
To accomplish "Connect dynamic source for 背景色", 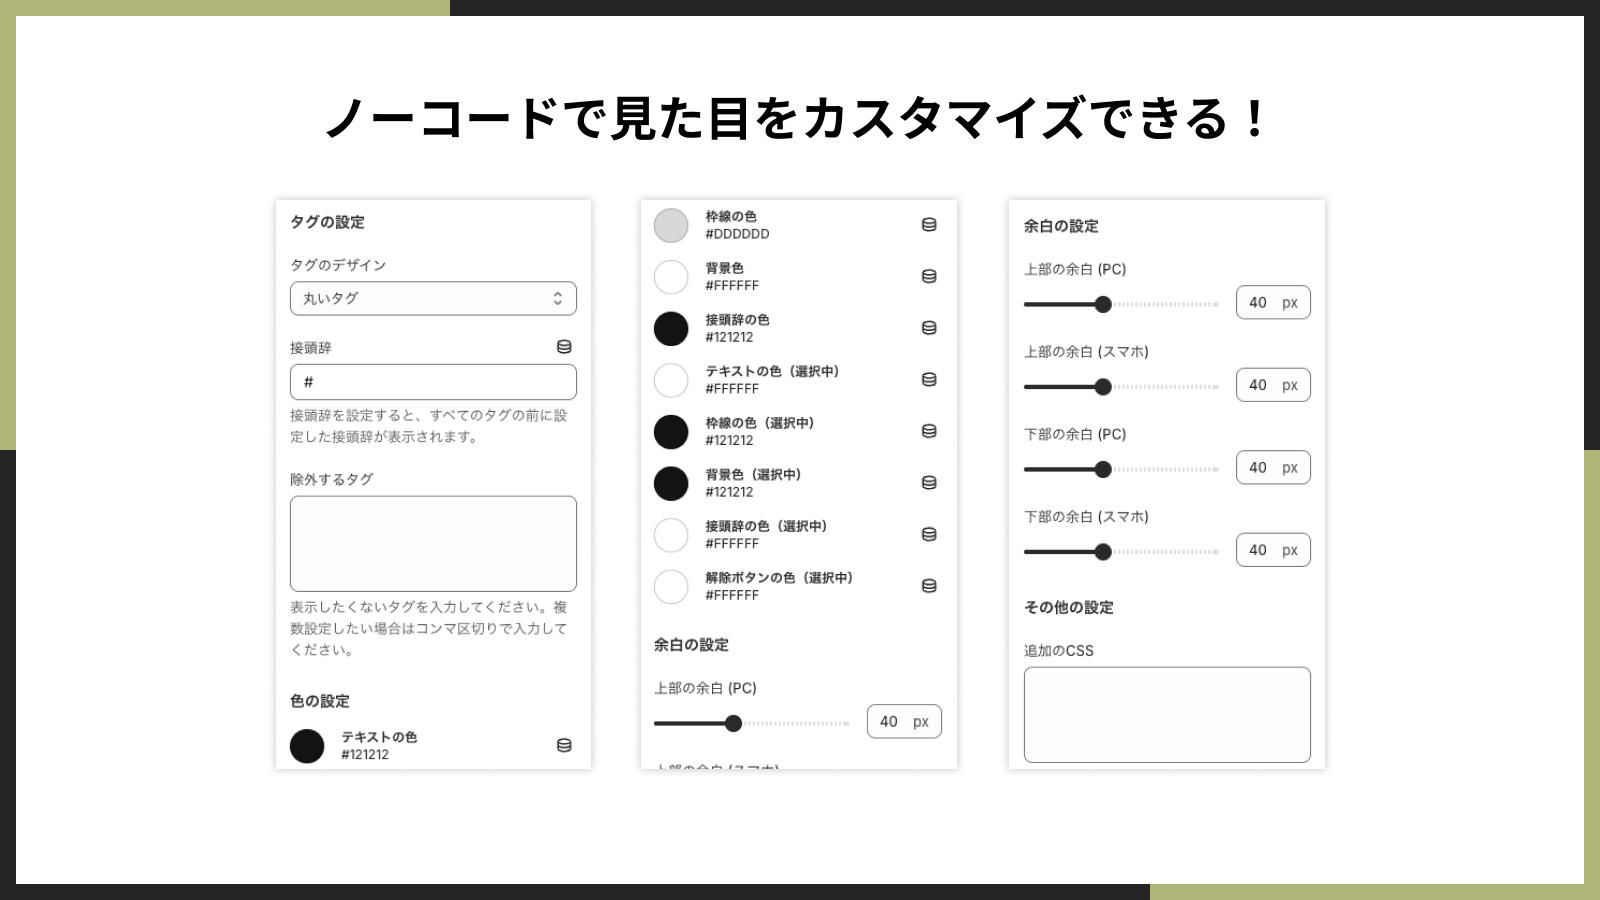I will pyautogui.click(x=928, y=277).
